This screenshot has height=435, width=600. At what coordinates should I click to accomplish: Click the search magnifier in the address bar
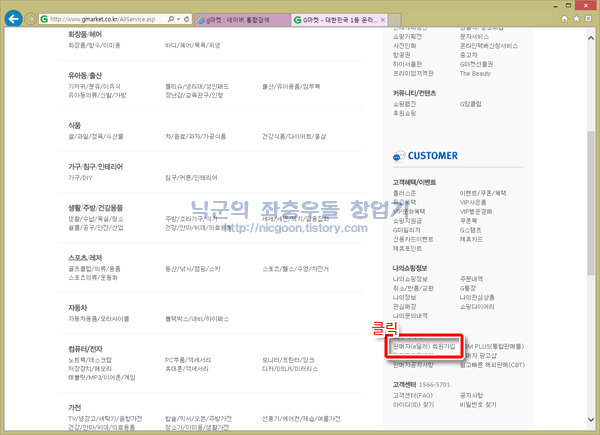(171, 19)
